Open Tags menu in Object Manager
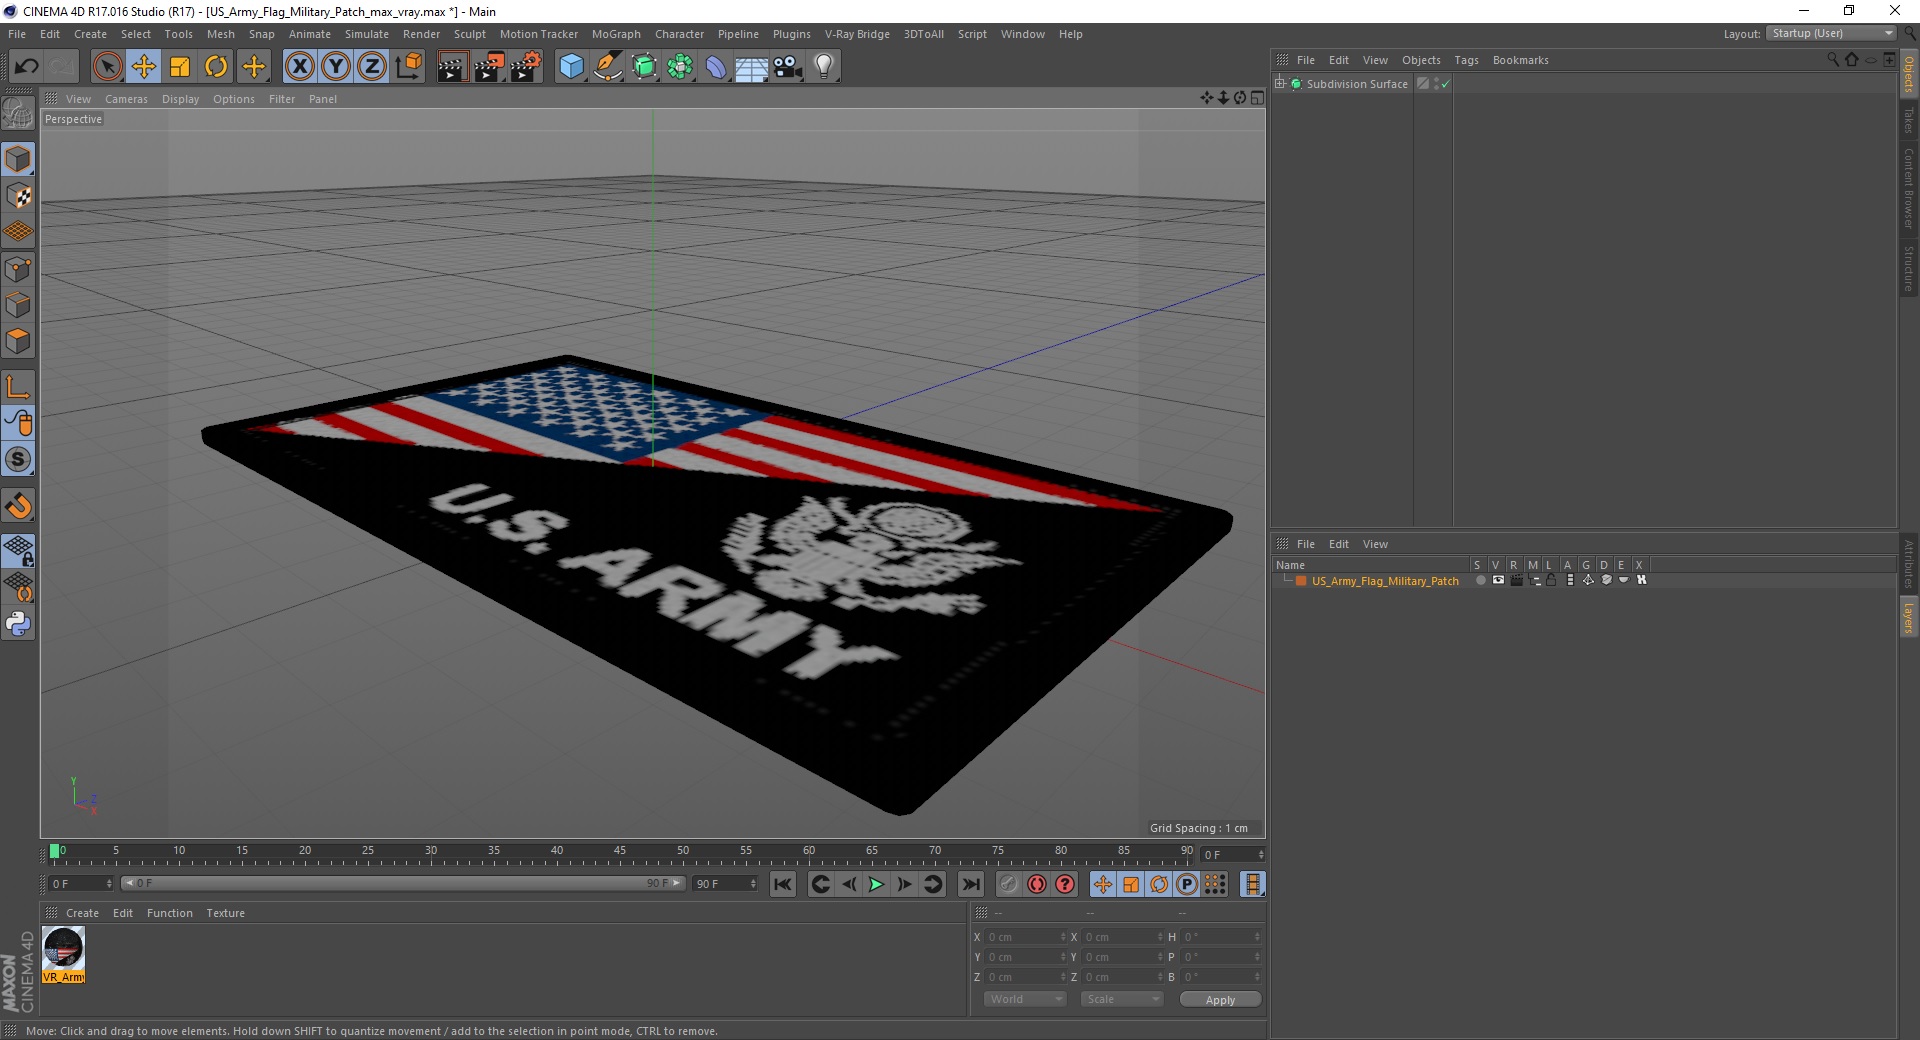The height and width of the screenshot is (1040, 1920). 1466,61
